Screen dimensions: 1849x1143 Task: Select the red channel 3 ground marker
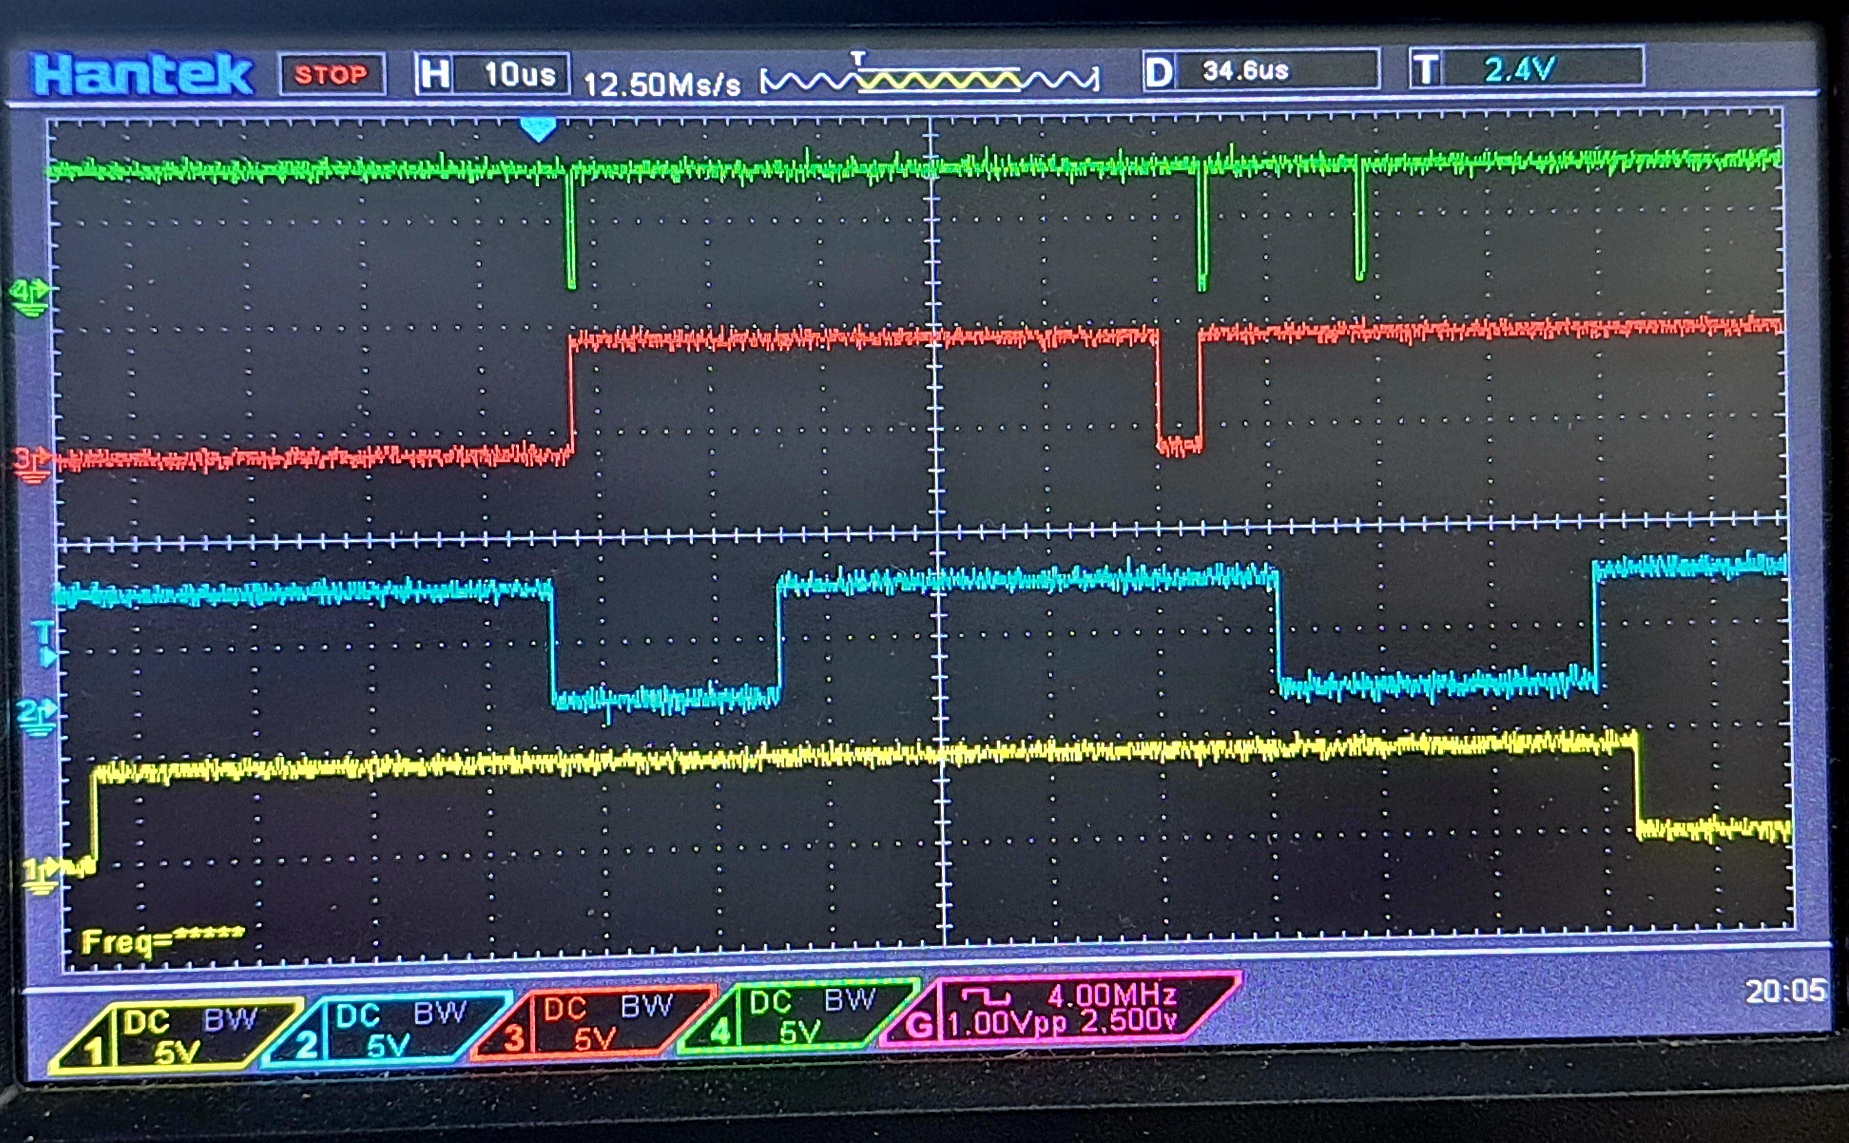(x=32, y=463)
